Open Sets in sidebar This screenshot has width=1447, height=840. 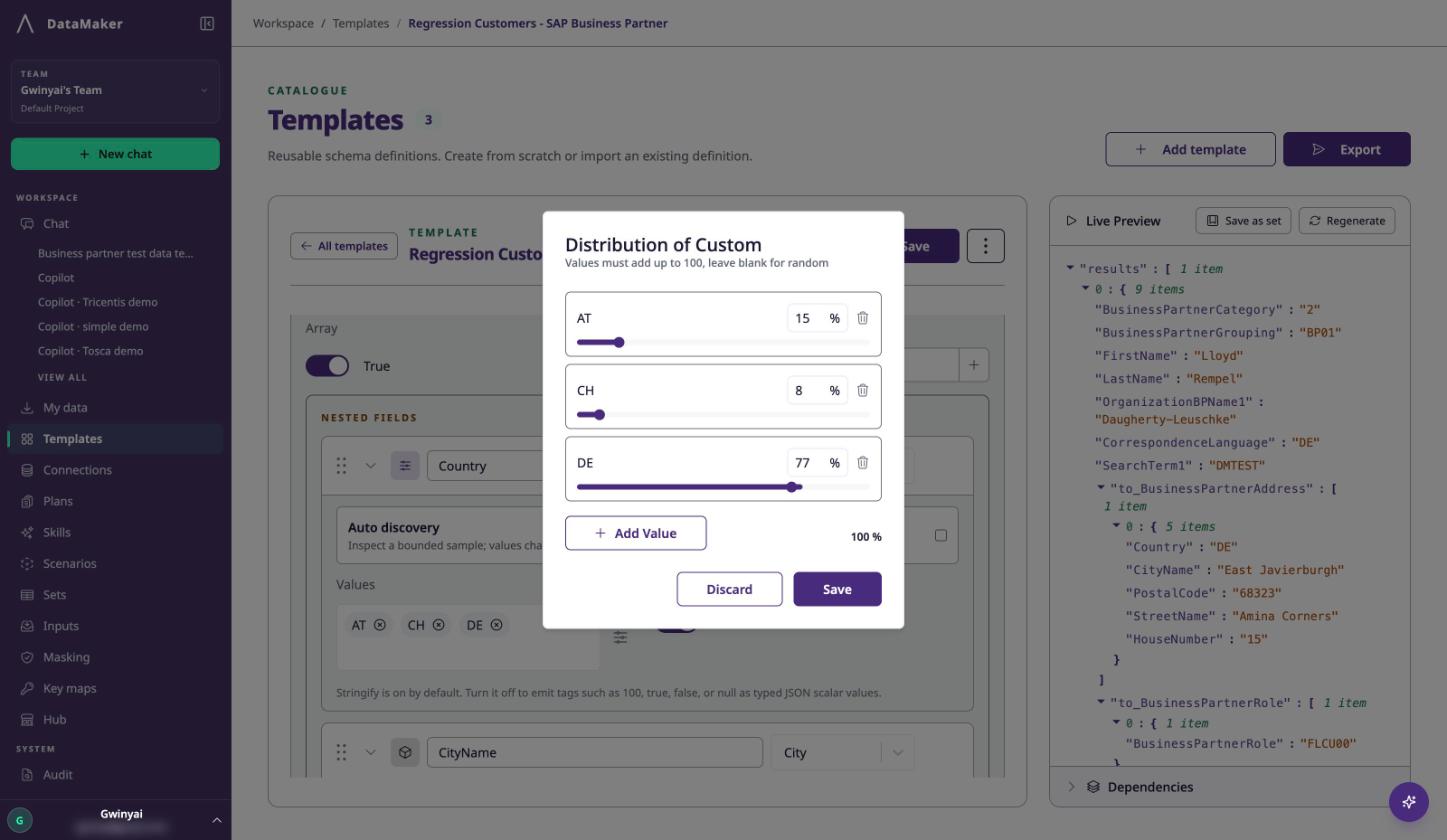(x=115, y=594)
